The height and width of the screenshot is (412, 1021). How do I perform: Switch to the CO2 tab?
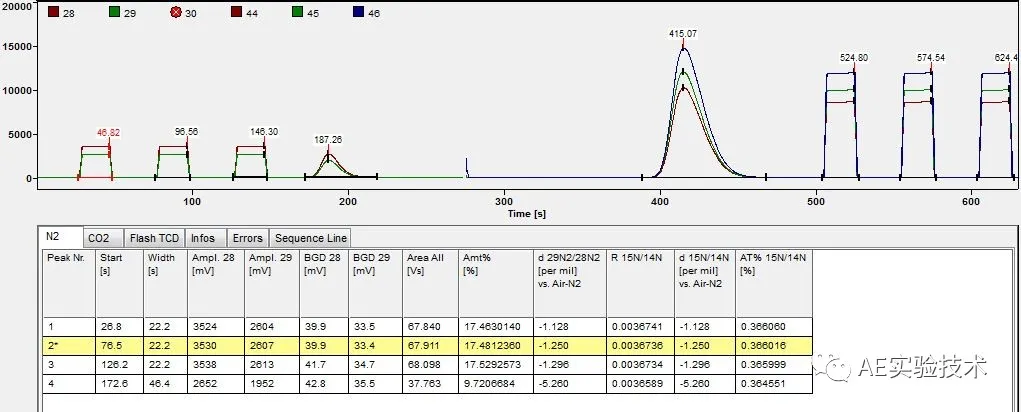[x=98, y=238]
